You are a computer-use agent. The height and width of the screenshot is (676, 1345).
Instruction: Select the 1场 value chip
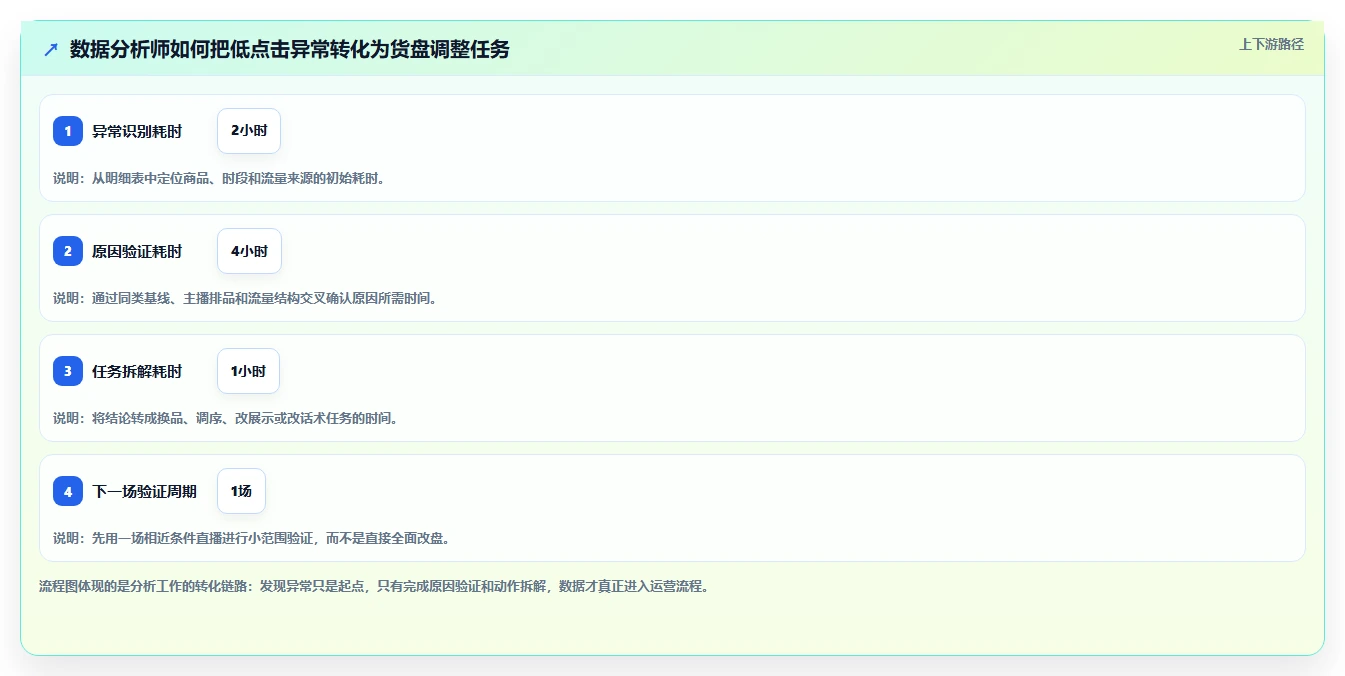241,491
